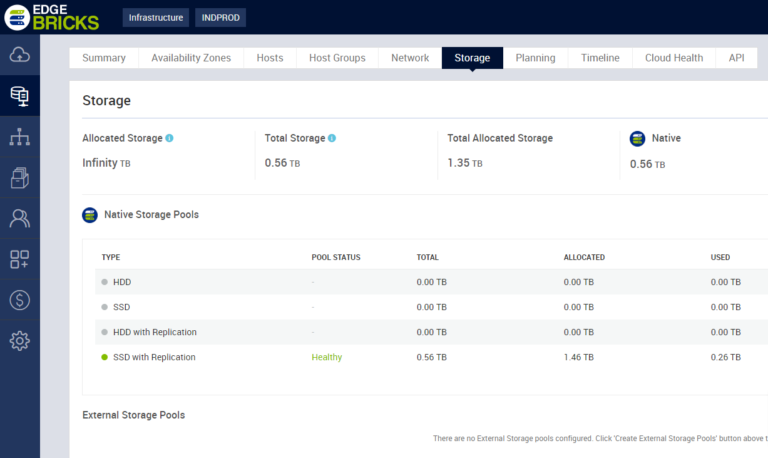Select the Cloud Health tab

pos(674,58)
